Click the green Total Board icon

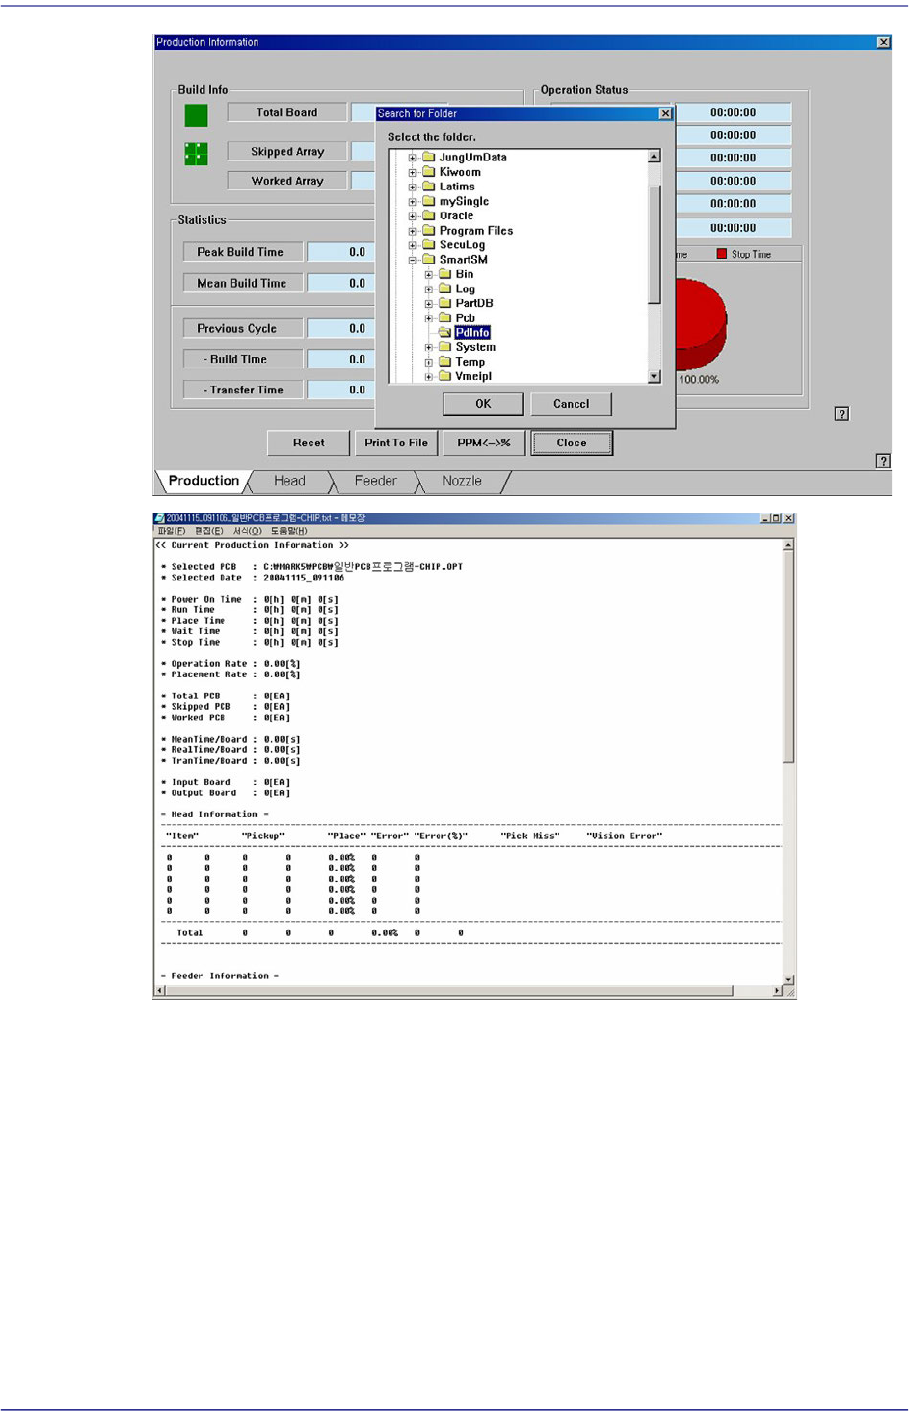(196, 115)
